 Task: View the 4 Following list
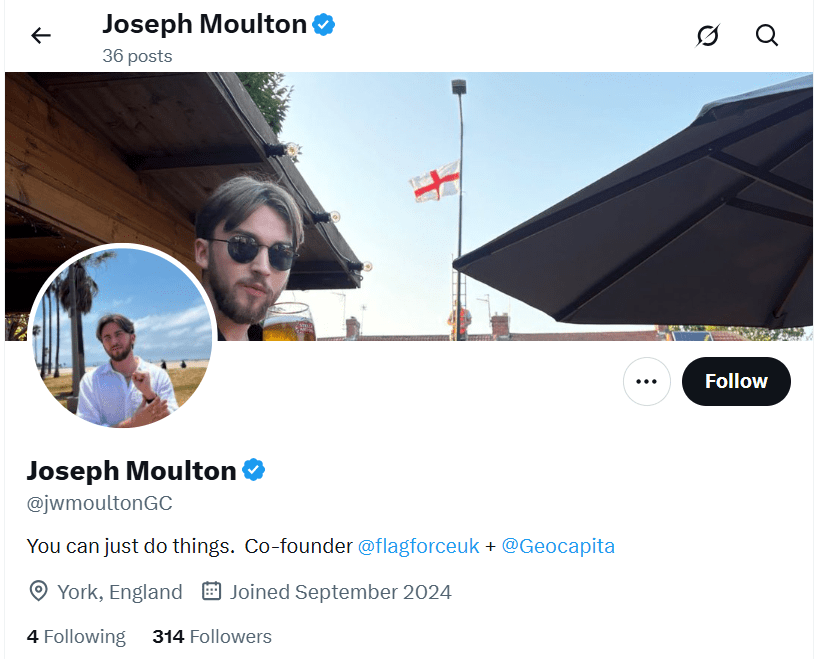76,636
